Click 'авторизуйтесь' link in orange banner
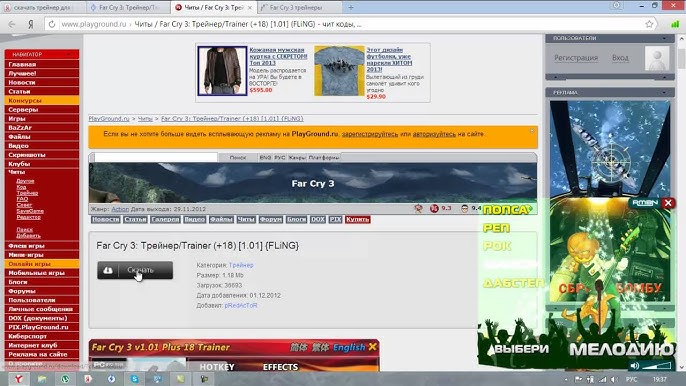Image resolution: width=686 pixels, height=386 pixels. coord(434,134)
